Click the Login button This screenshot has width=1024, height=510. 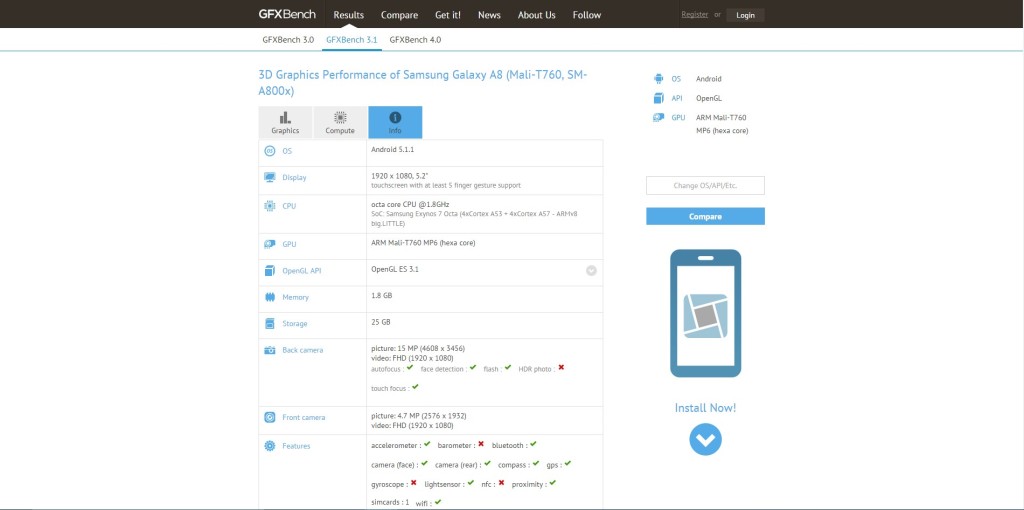[745, 15]
